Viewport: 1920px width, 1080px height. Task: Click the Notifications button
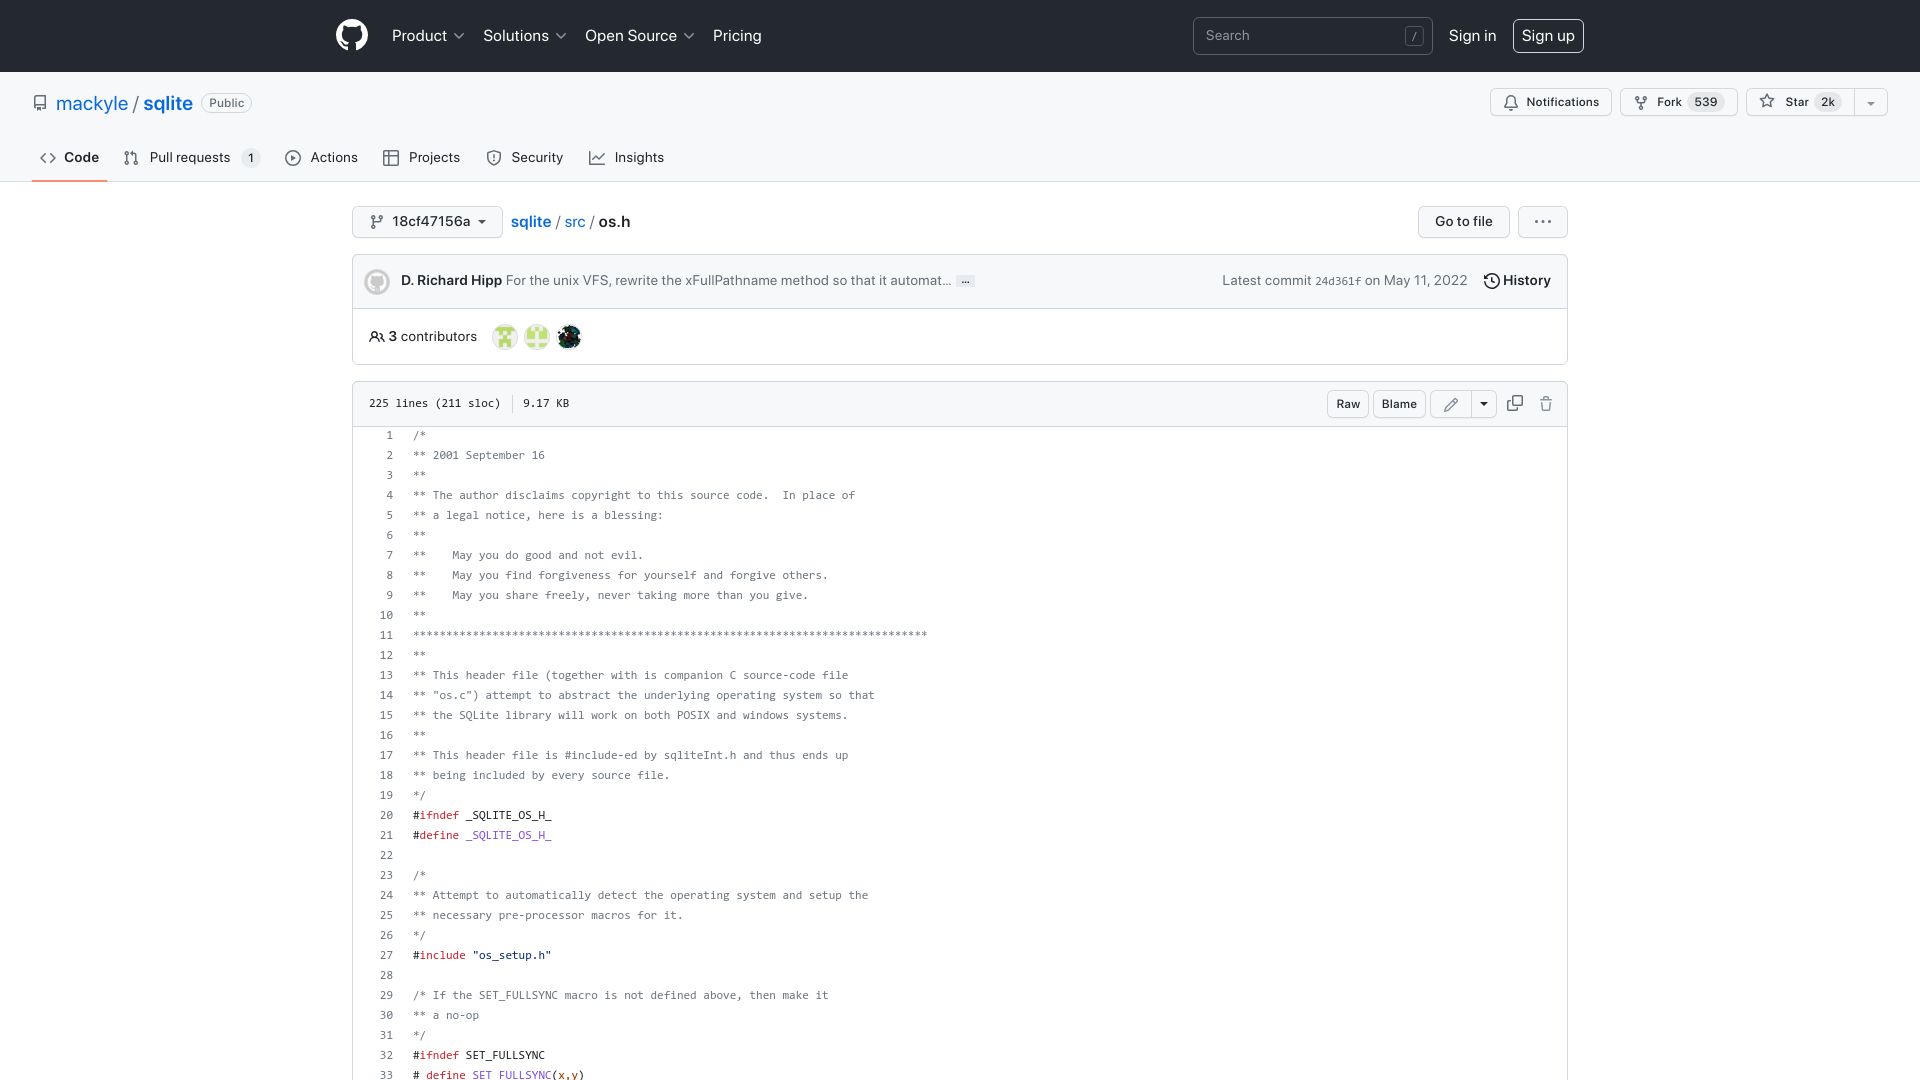pos(1551,102)
